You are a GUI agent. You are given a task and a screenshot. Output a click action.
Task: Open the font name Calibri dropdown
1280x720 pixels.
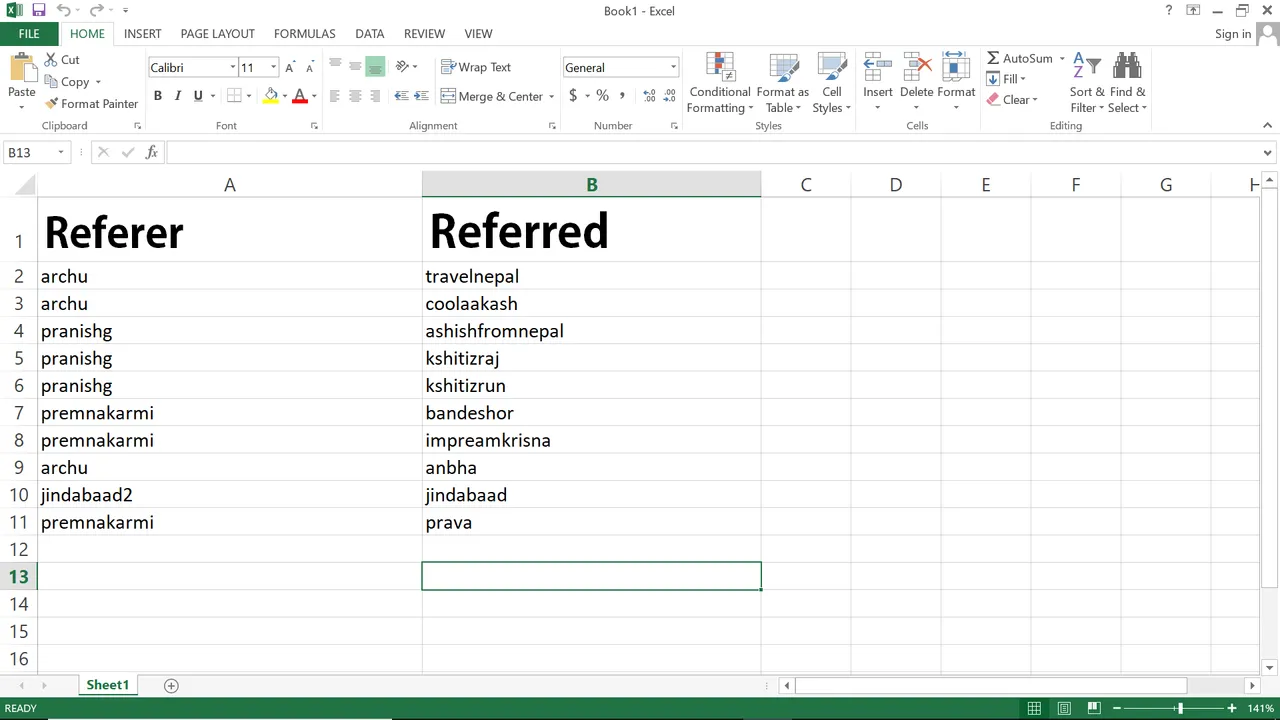(232, 68)
